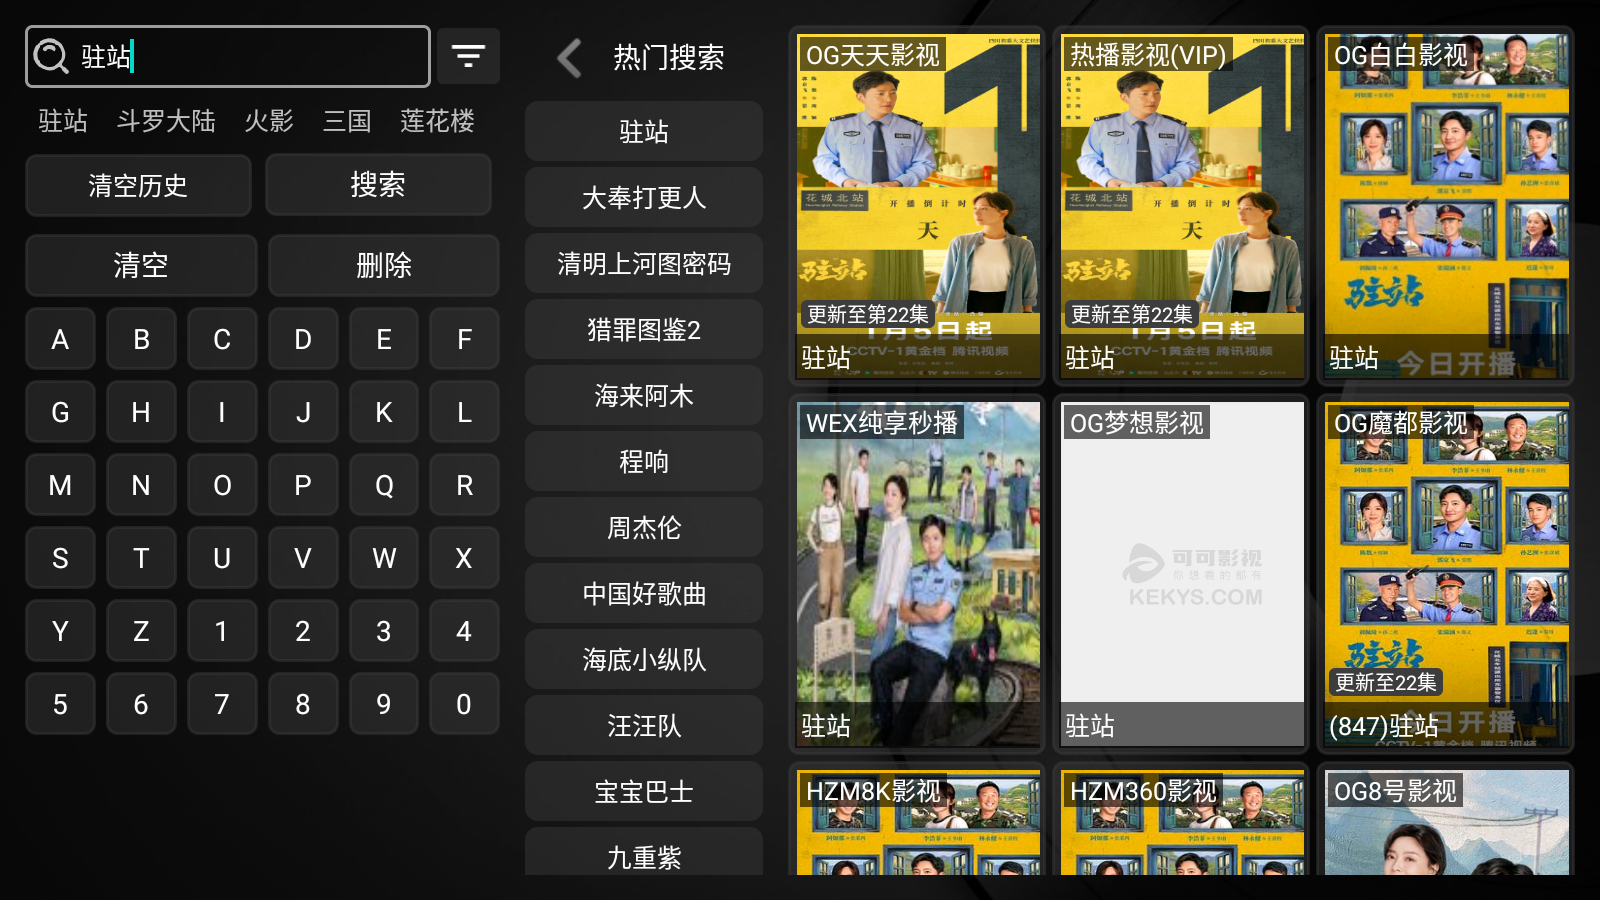Image resolution: width=1600 pixels, height=900 pixels.
Task: Open the 热播影视(VIP) result card
Action: tap(1182, 206)
